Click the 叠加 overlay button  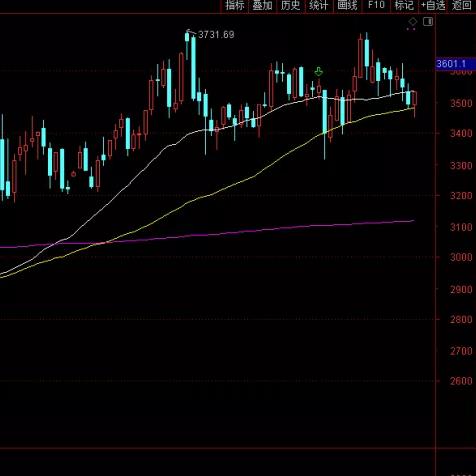(262, 6)
